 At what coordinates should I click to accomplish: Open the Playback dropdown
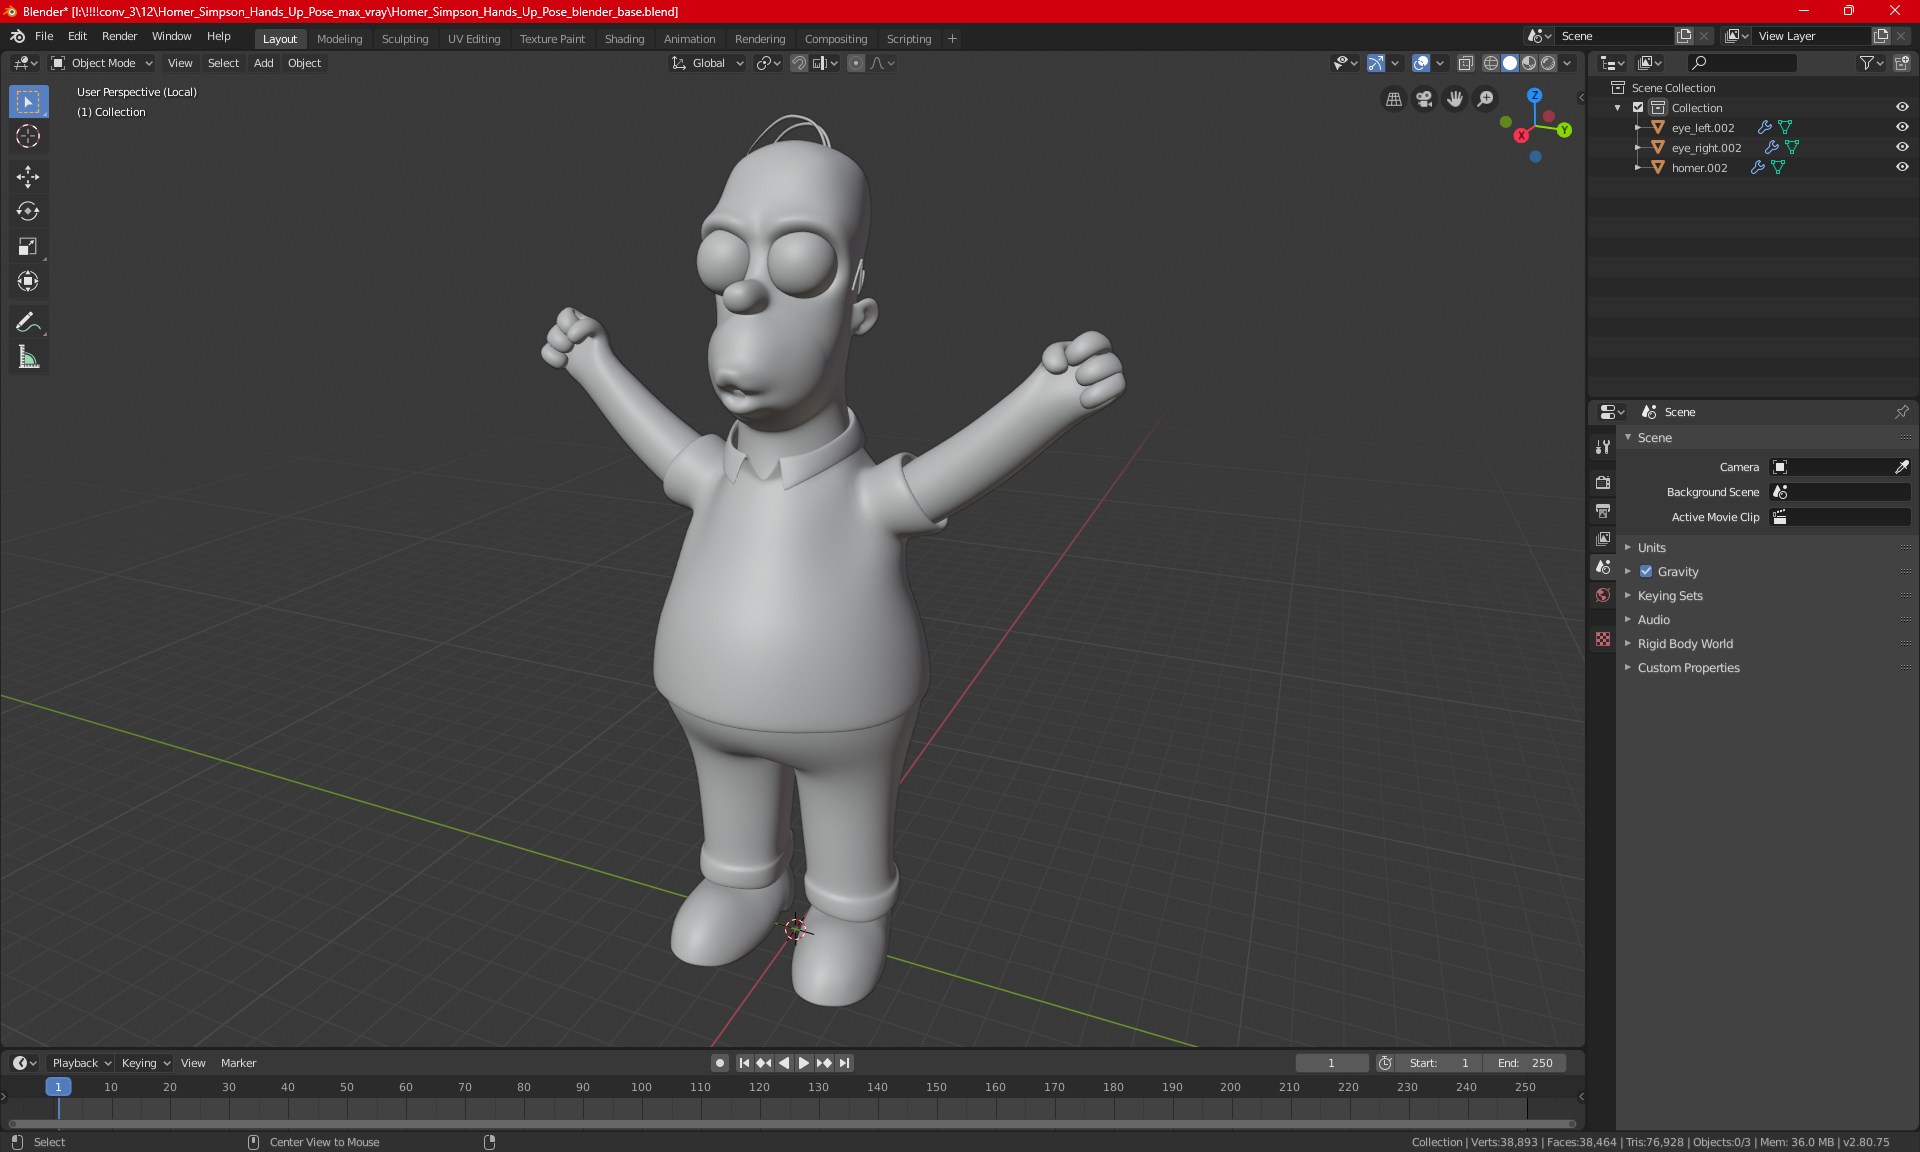80,1063
